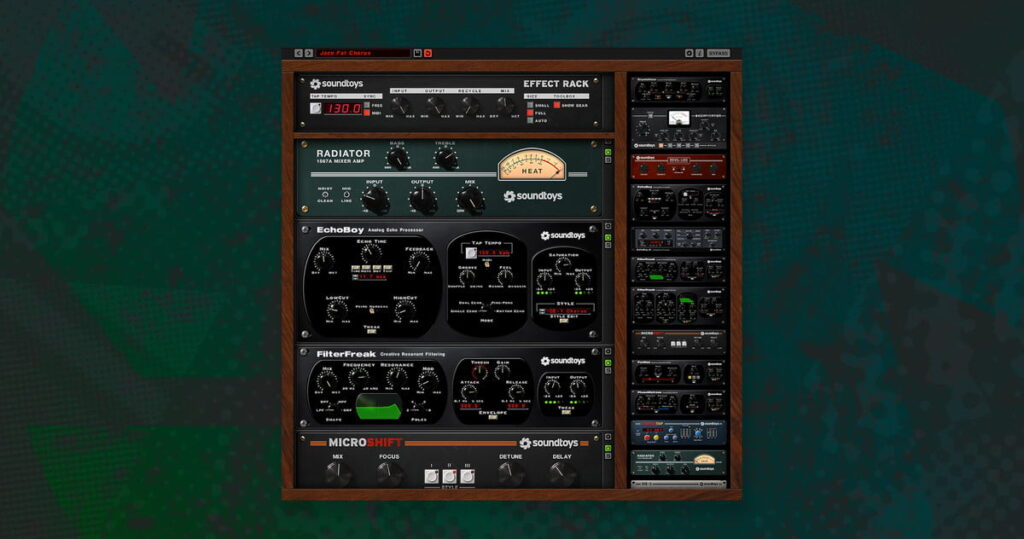The image size is (1024, 539).
Task: Go to next preset with right arrow
Action: [308, 53]
